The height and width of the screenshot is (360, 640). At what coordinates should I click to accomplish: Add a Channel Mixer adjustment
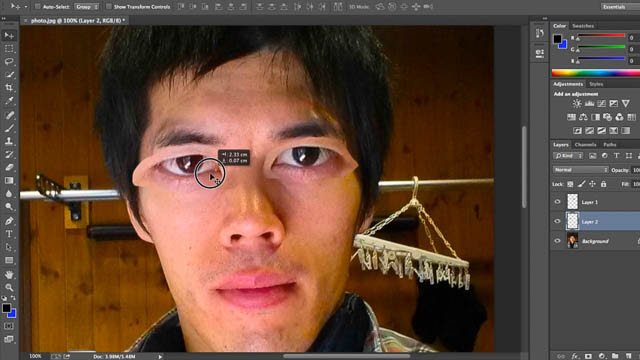point(619,118)
